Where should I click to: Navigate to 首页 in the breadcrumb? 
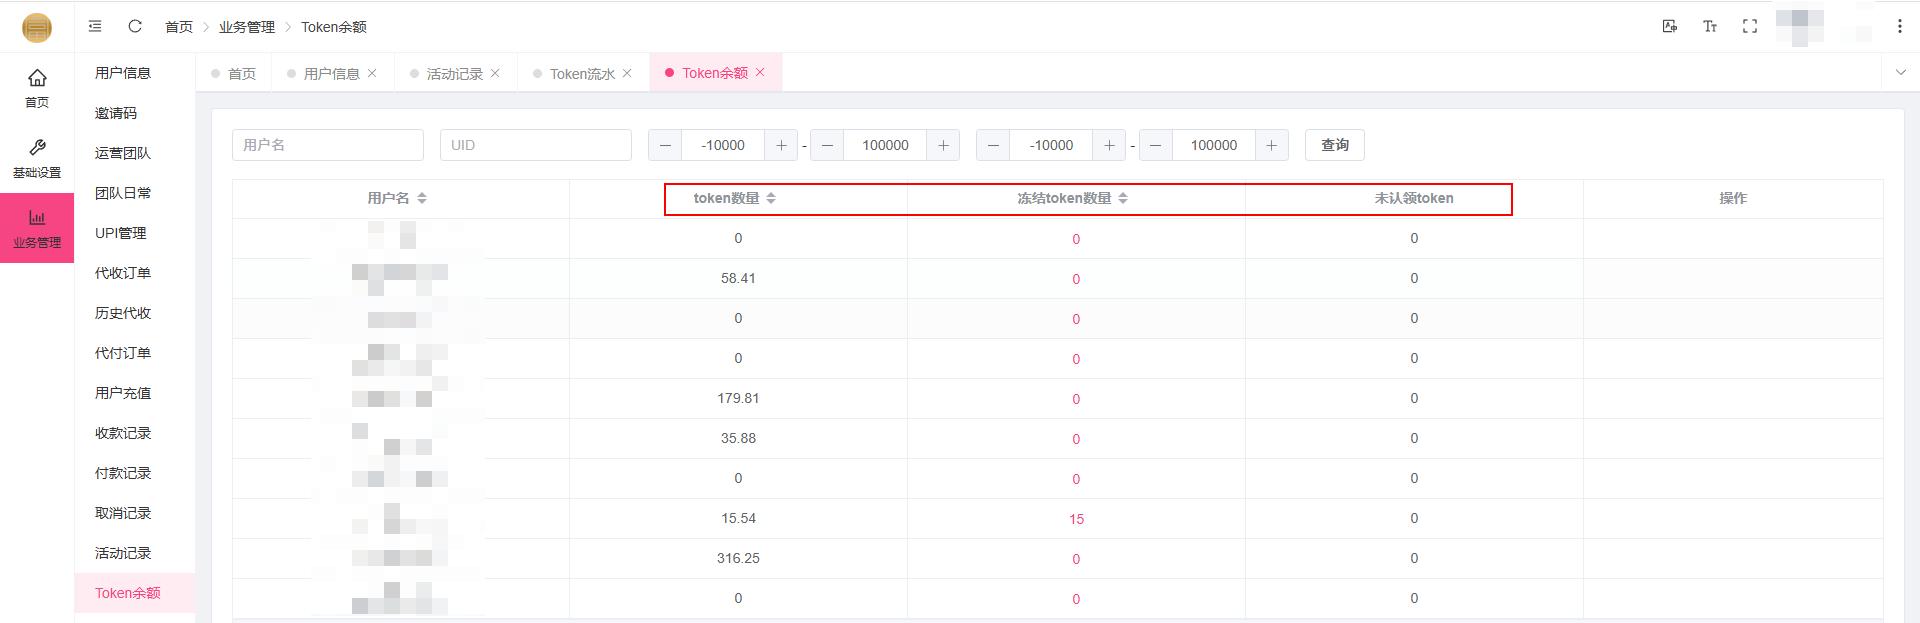coord(179,27)
